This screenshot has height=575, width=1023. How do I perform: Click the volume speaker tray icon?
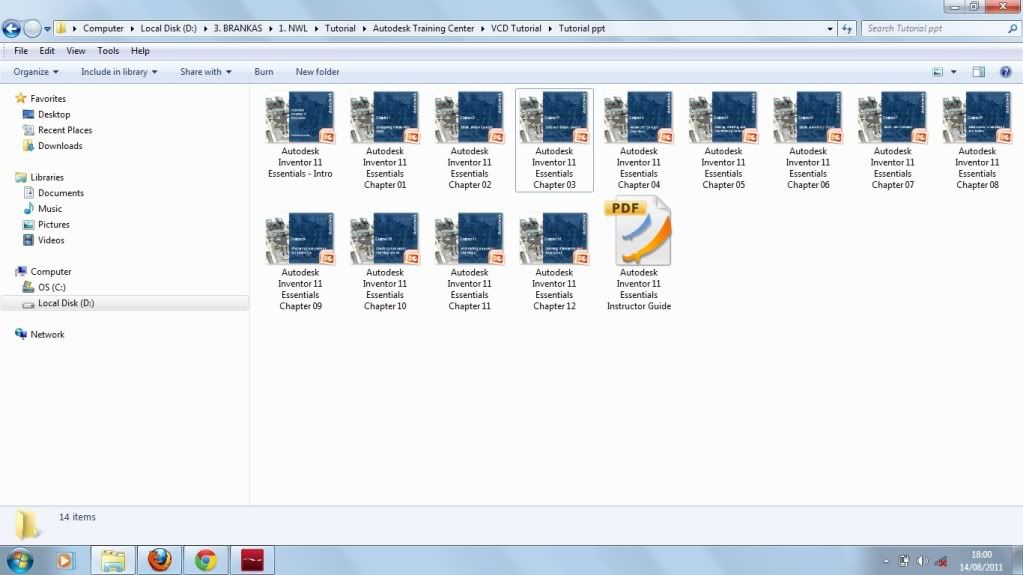coord(922,561)
